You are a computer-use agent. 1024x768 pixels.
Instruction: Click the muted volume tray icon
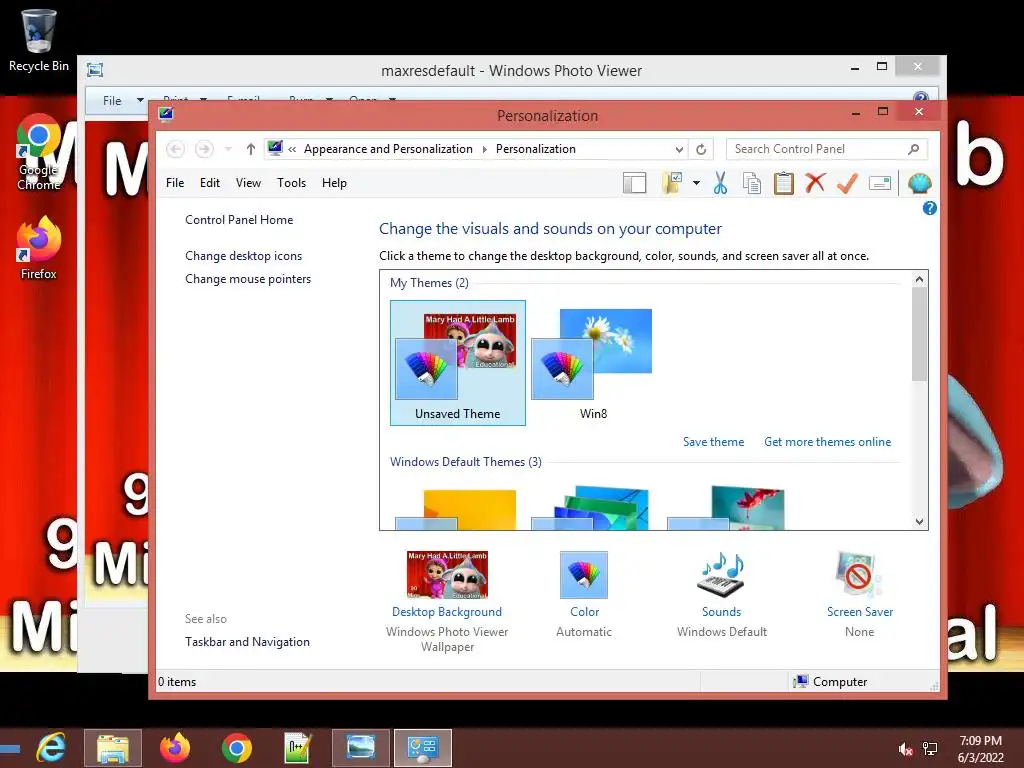pyautogui.click(x=905, y=749)
